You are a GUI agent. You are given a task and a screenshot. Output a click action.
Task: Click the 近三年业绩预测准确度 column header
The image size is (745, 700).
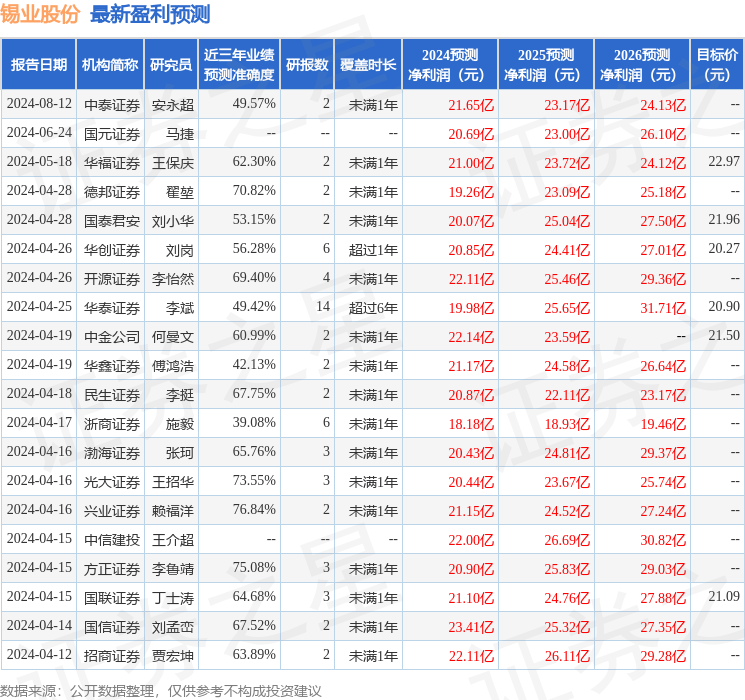[239, 65]
